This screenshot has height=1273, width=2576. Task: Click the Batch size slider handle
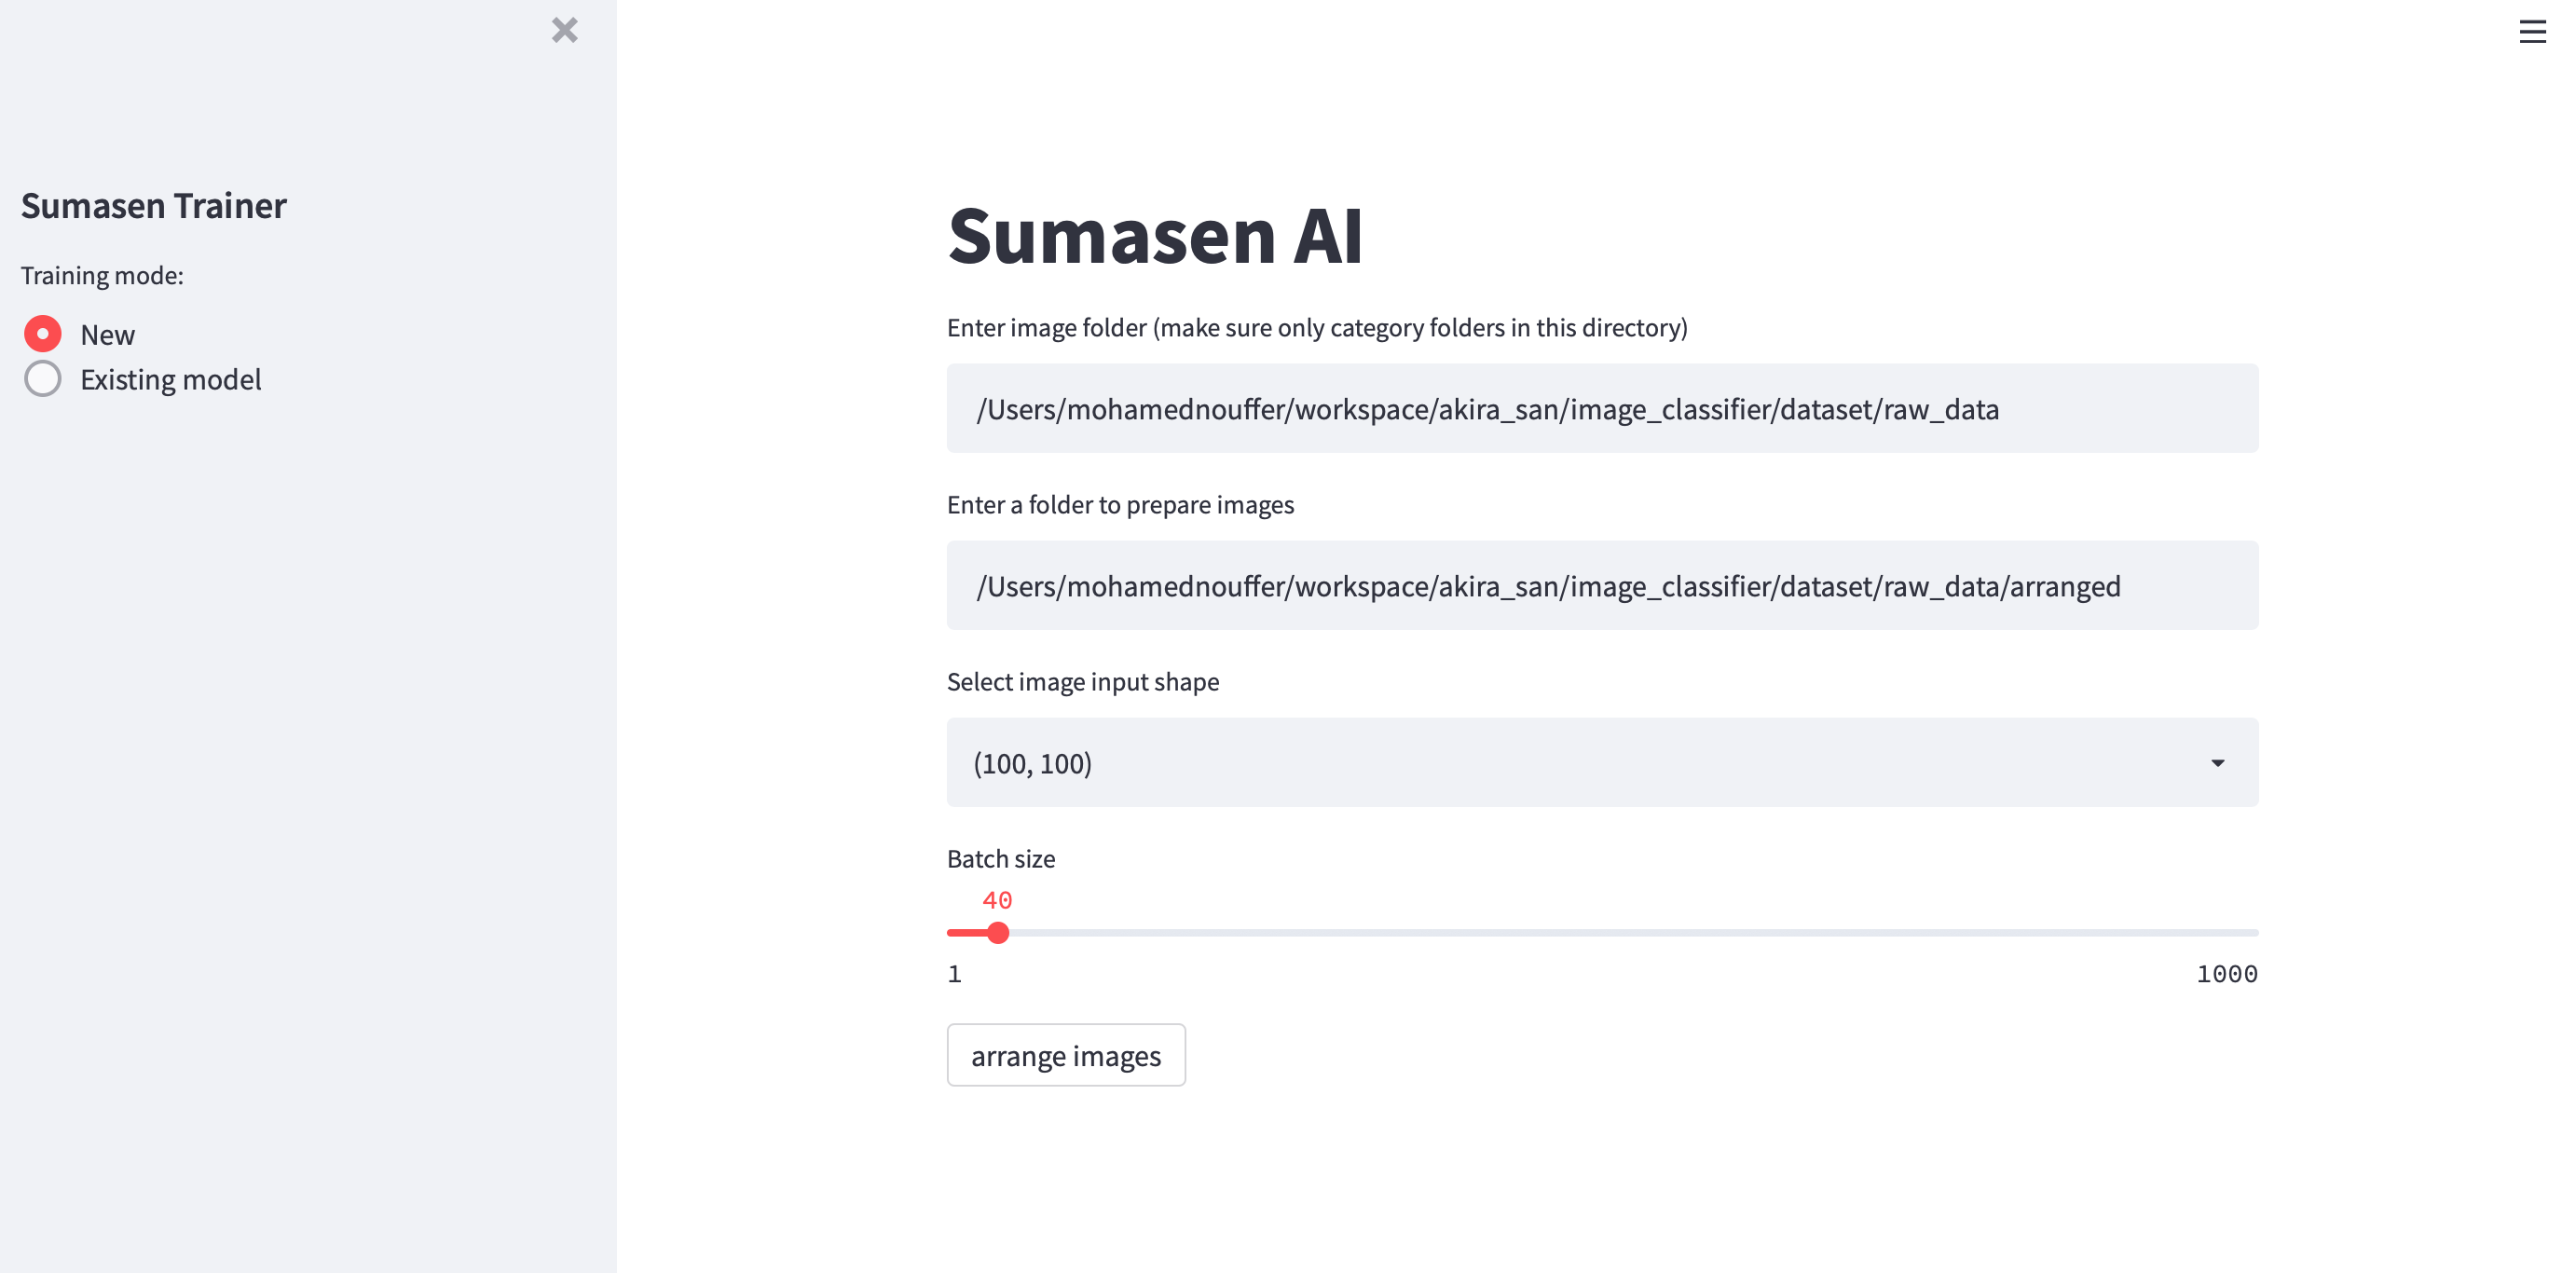pyautogui.click(x=998, y=933)
